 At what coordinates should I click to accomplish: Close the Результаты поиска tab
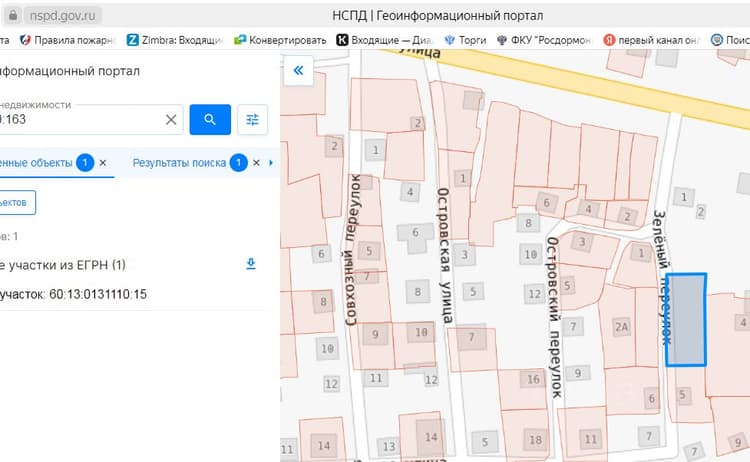tap(256, 163)
